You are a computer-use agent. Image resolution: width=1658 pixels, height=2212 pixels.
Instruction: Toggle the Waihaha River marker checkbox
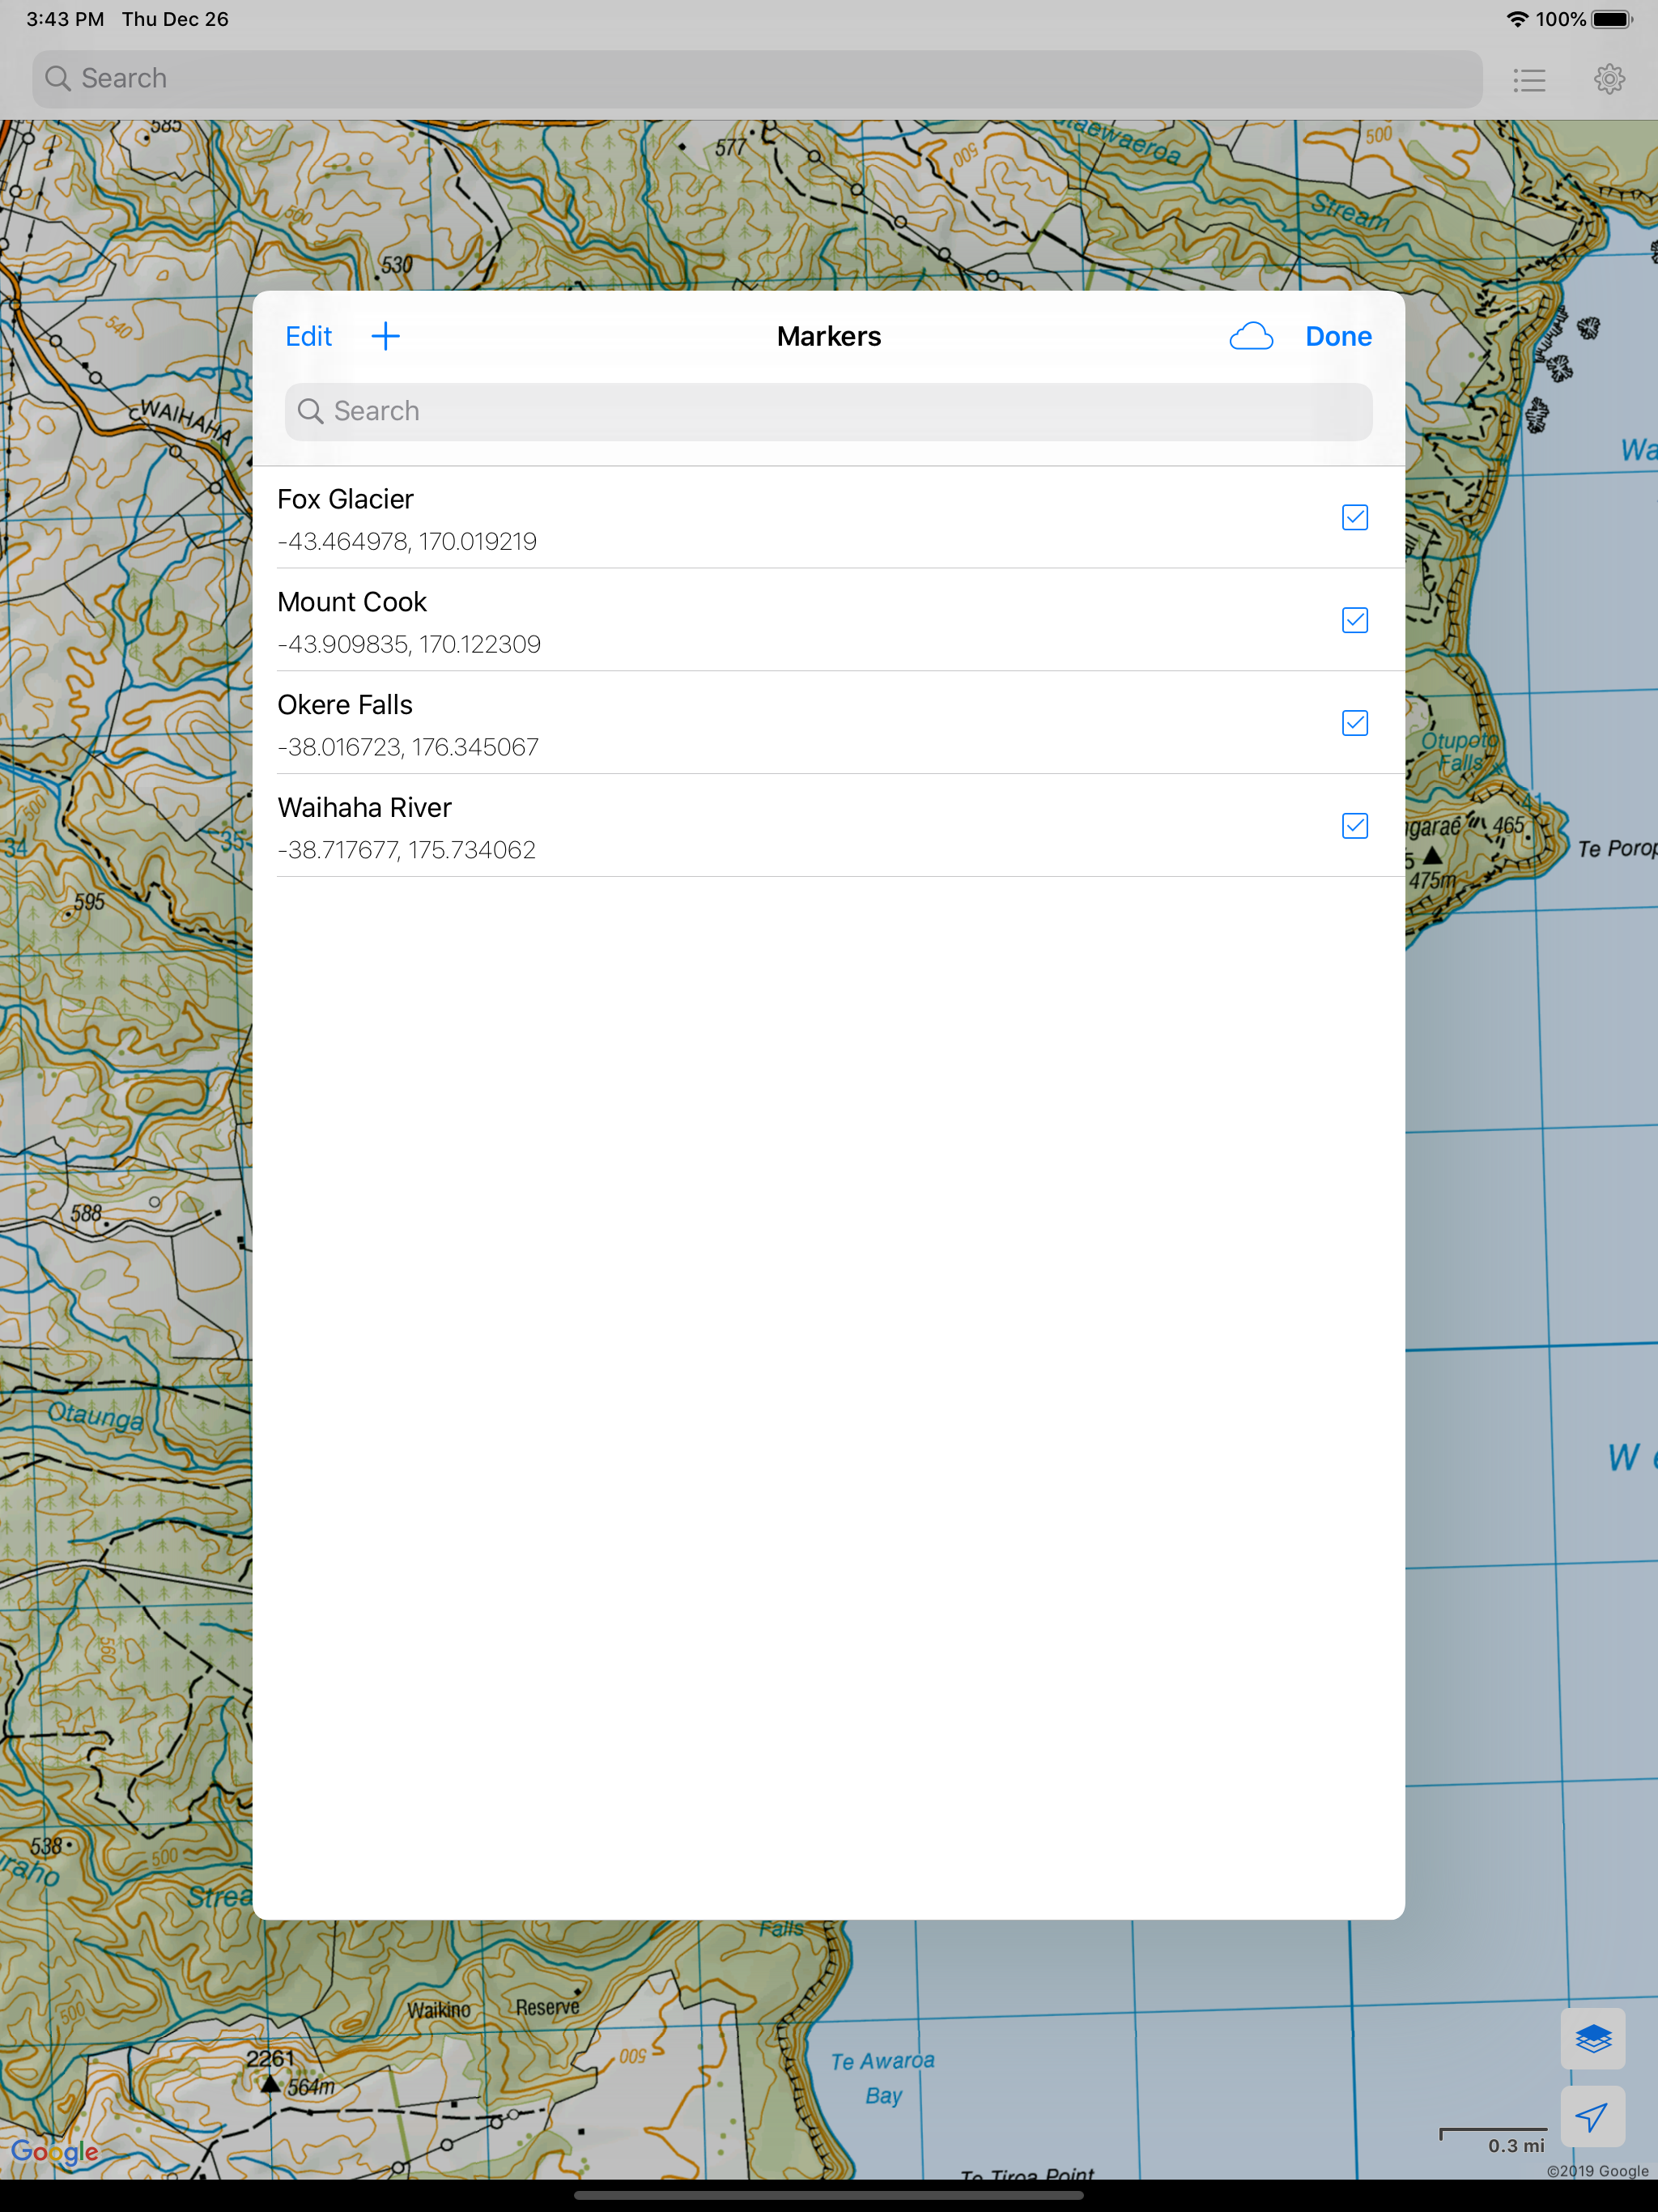tap(1354, 826)
